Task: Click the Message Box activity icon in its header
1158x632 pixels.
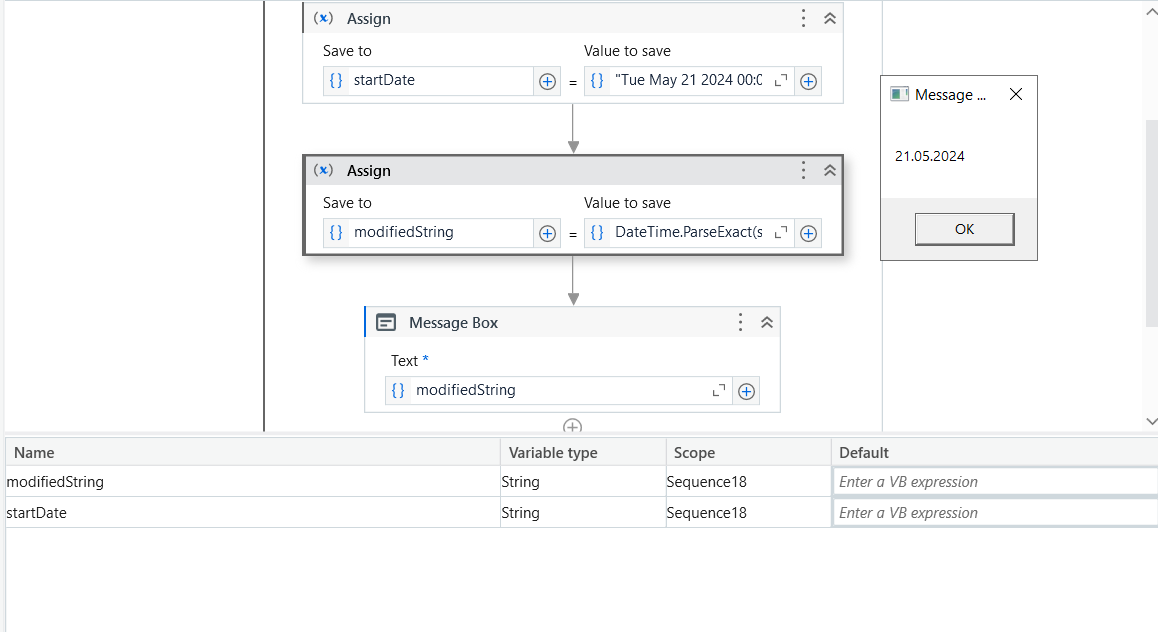Action: (387, 322)
